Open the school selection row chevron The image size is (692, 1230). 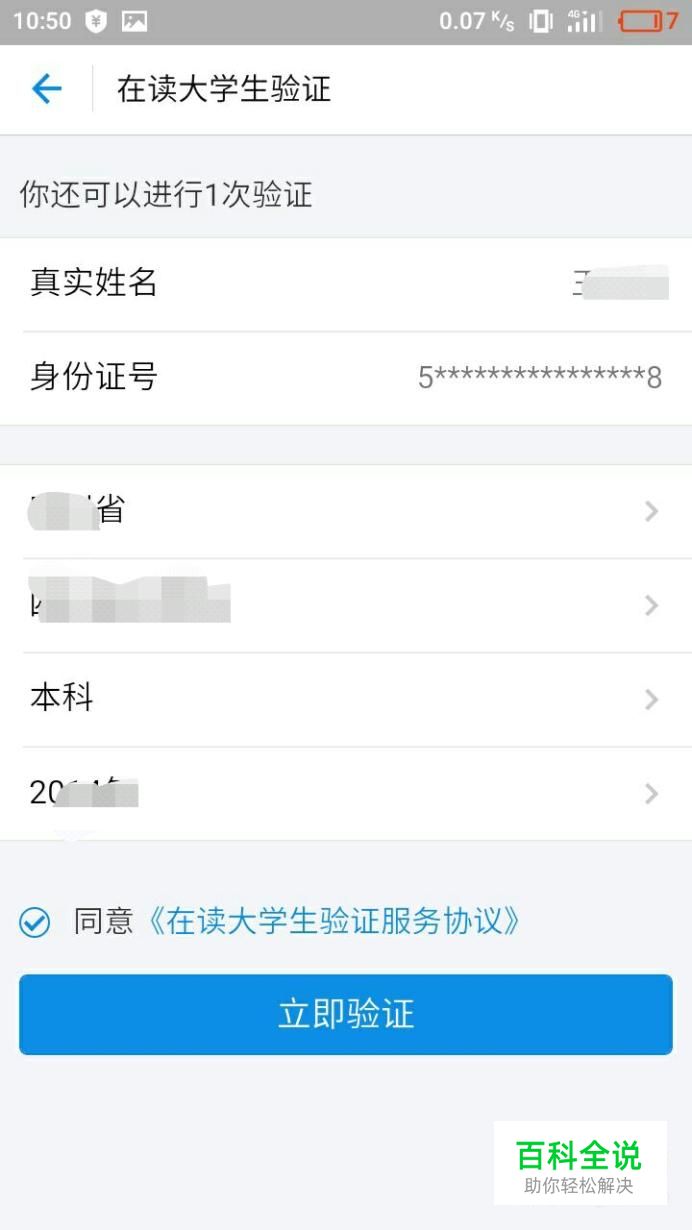click(652, 606)
